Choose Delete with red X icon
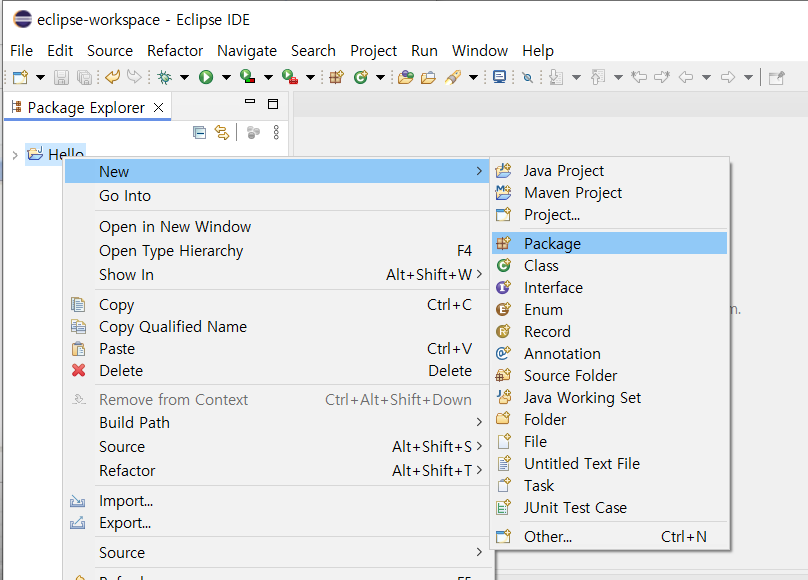 point(277,371)
